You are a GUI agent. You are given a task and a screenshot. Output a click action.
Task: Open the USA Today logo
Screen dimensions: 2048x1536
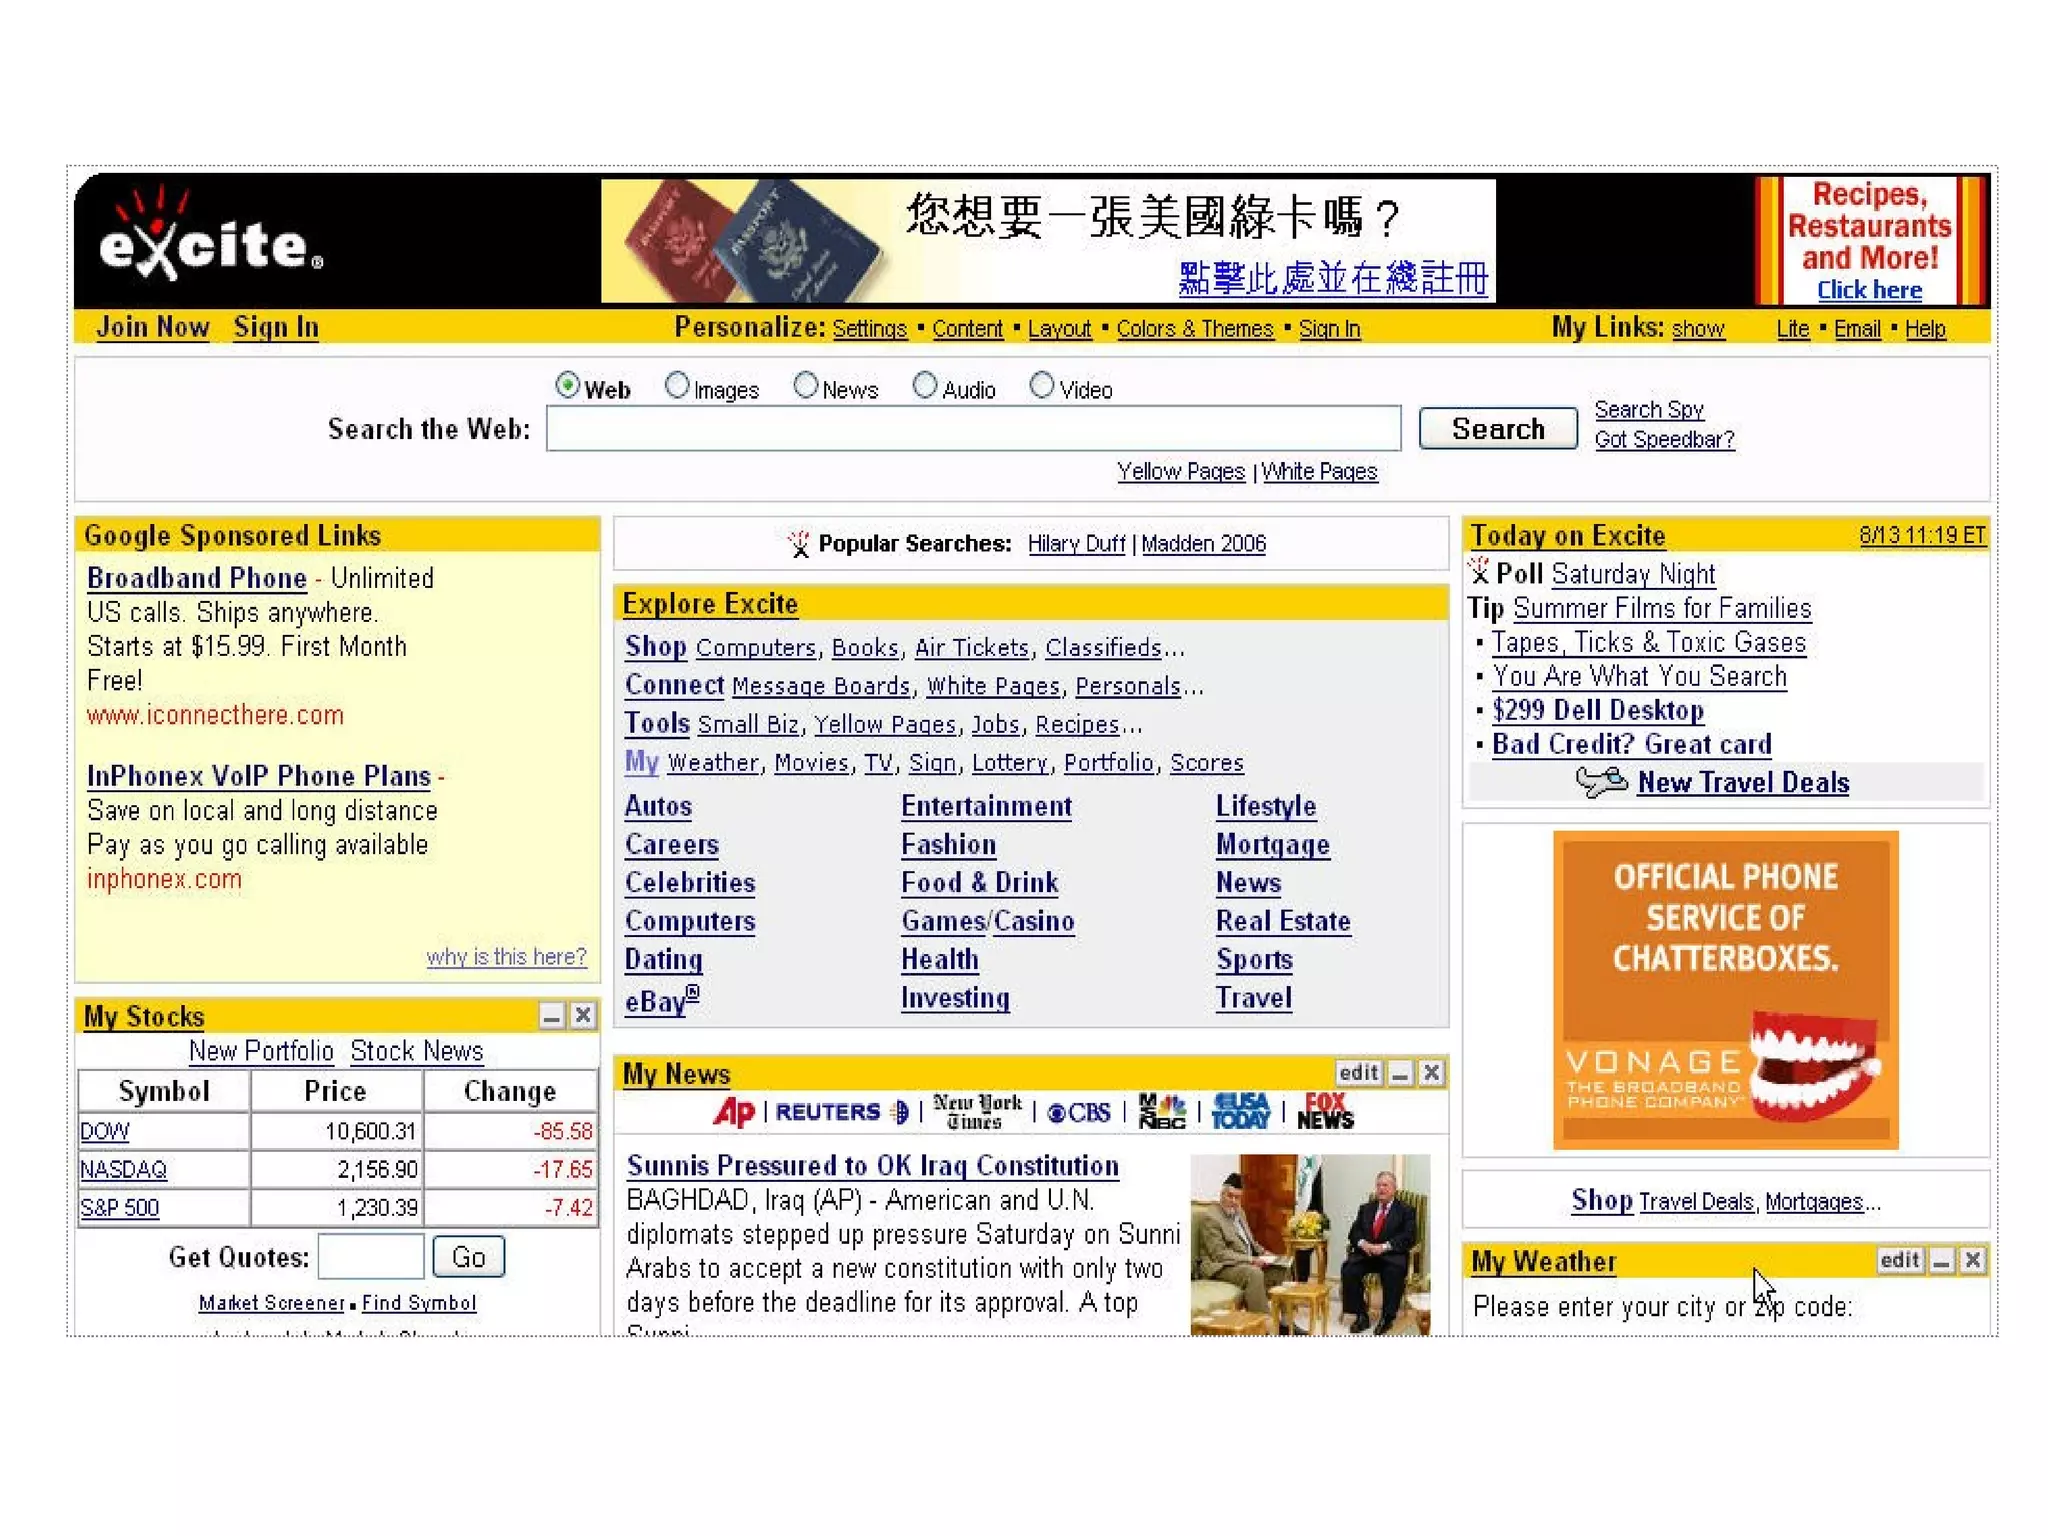1240,1112
